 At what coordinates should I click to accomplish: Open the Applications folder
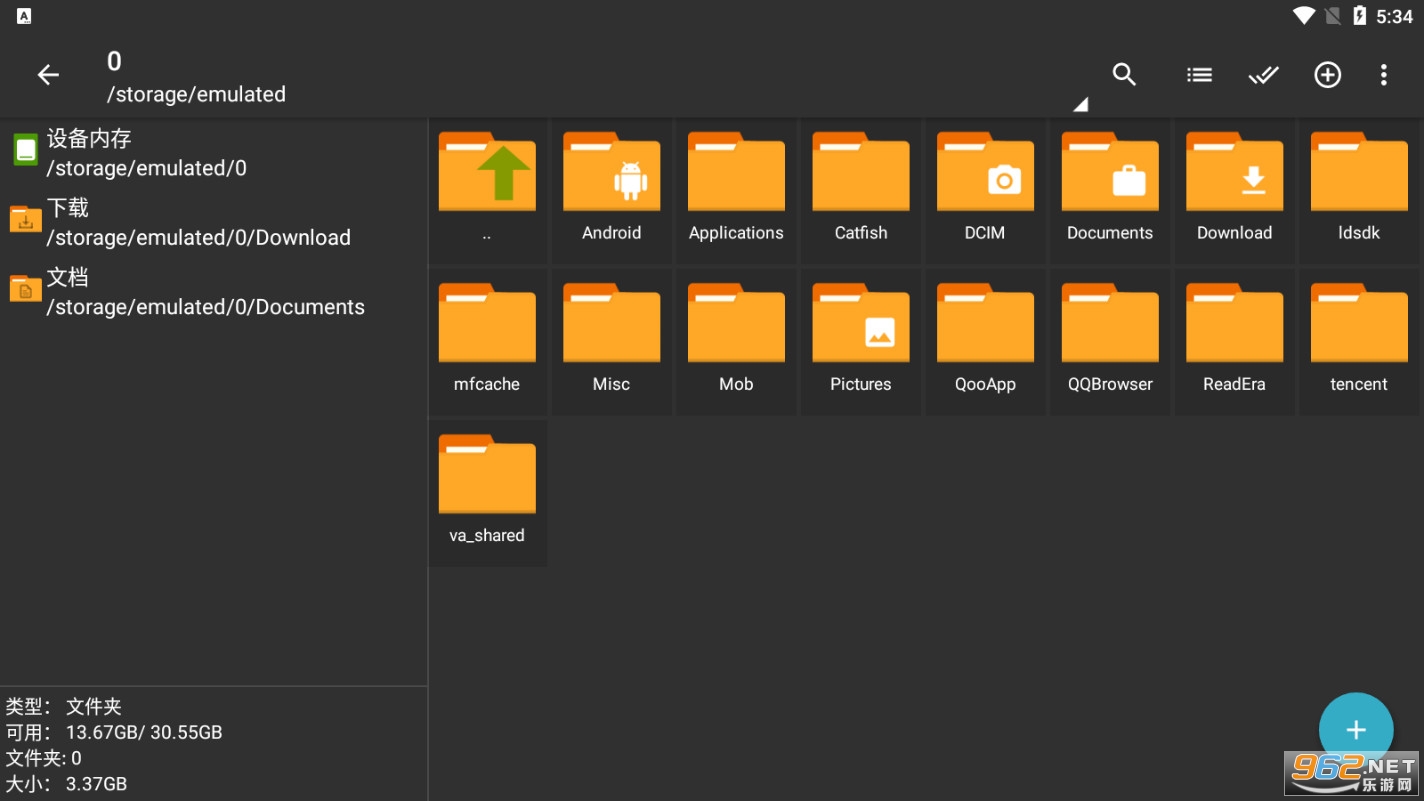coord(736,190)
